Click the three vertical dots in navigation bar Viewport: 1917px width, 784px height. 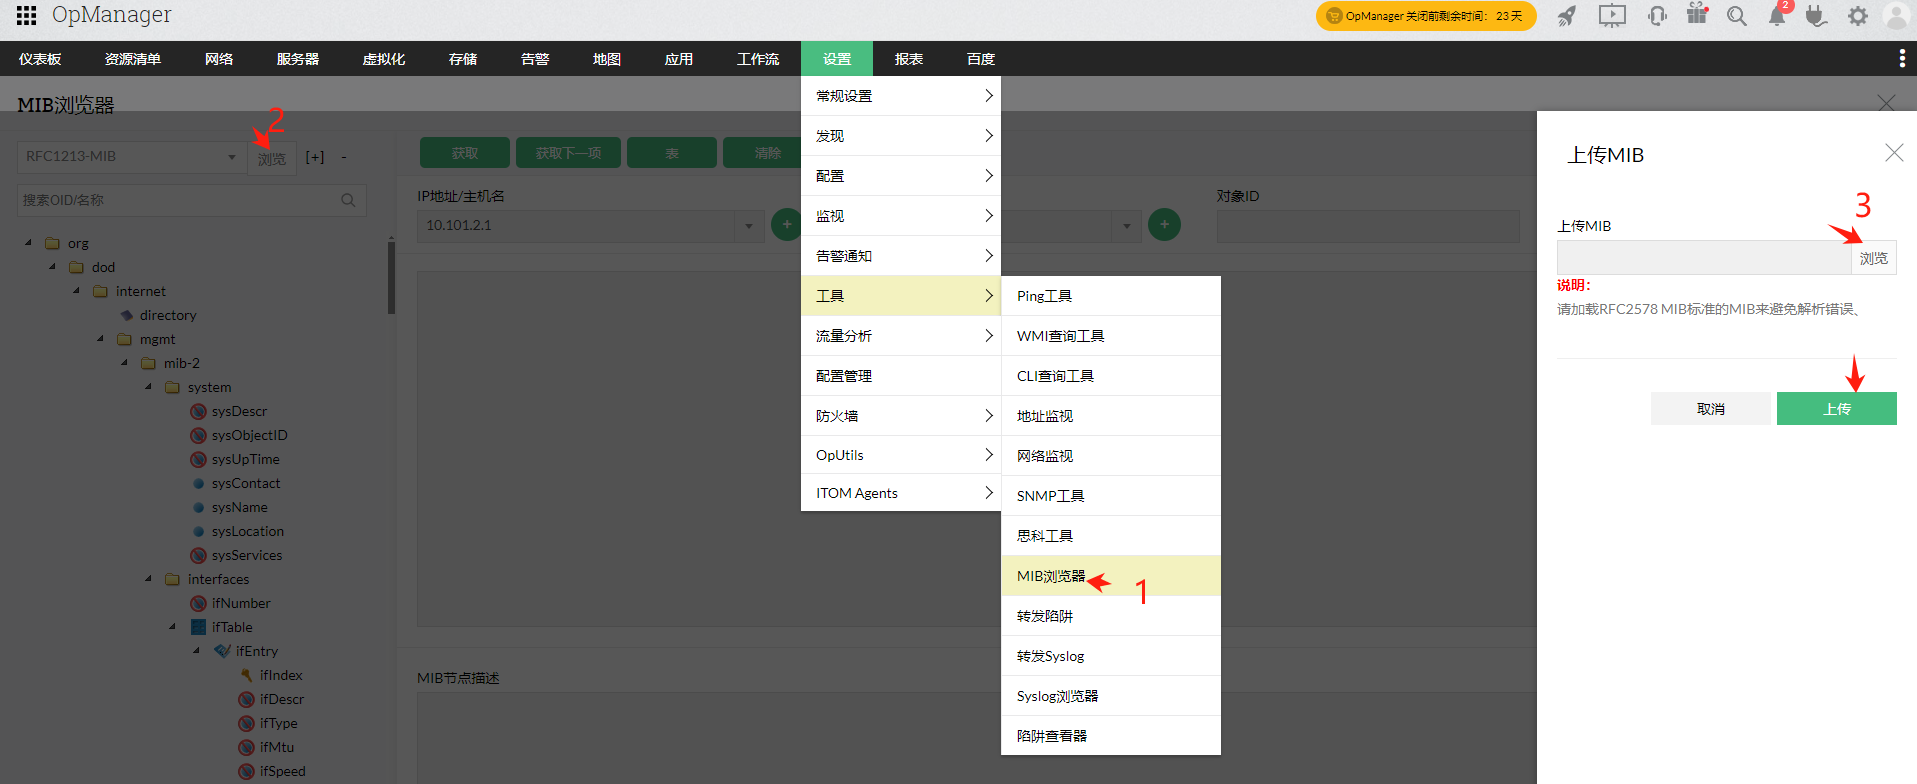(x=1901, y=59)
